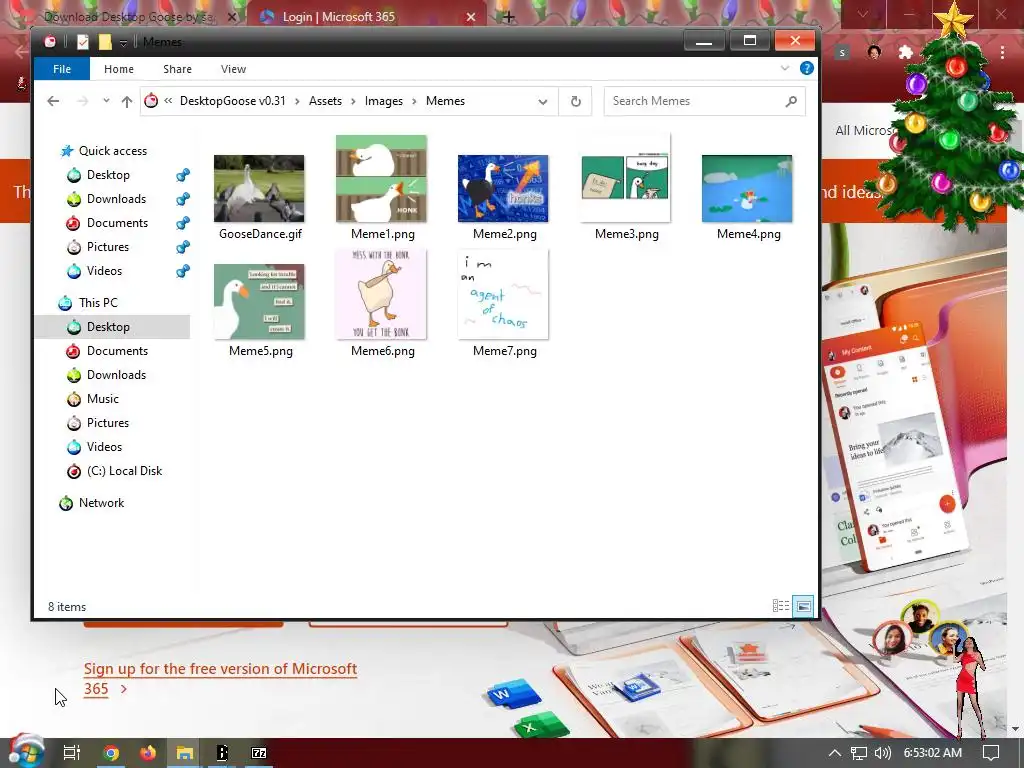The height and width of the screenshot is (768, 1024).
Task: Expand the ribbon with the chevron
Action: pos(785,68)
